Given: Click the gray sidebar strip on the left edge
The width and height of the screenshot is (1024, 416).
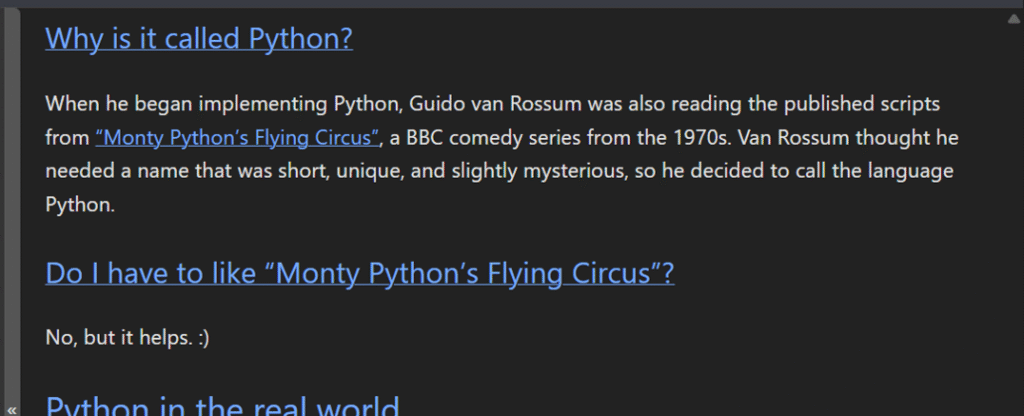Looking at the screenshot, I should [12, 200].
